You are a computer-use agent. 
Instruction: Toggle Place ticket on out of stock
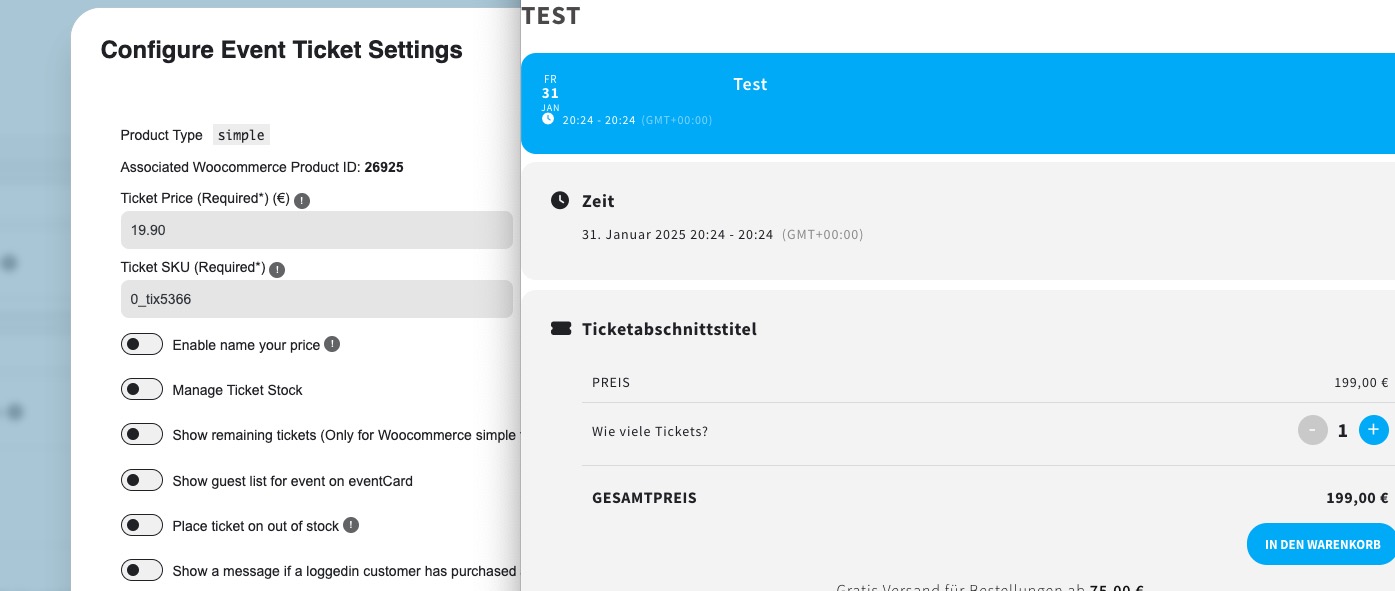(x=142, y=525)
